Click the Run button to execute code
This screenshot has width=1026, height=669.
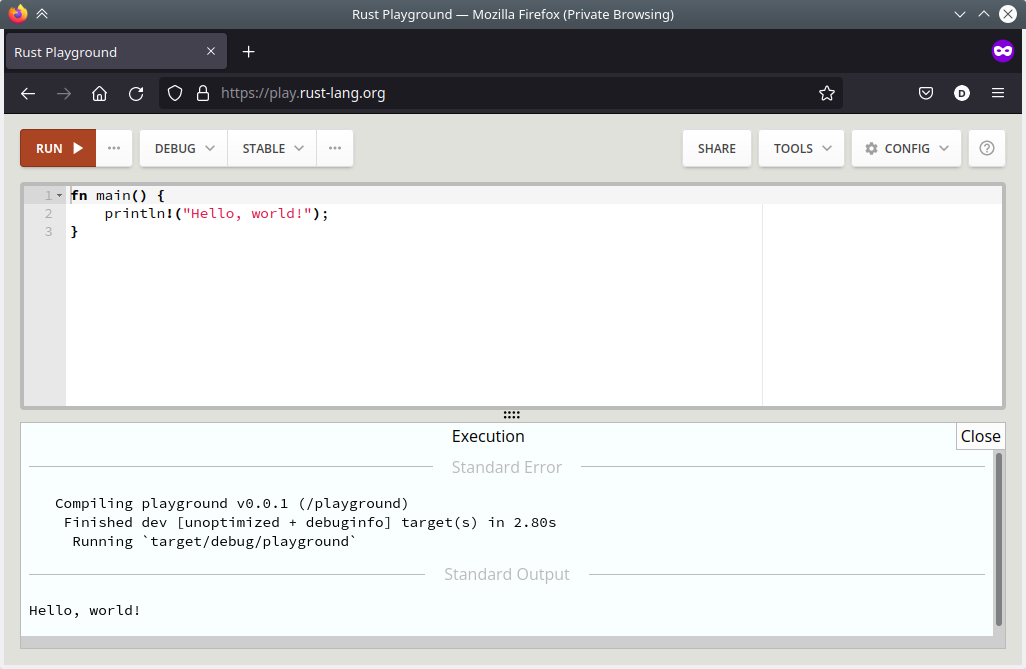coord(58,148)
